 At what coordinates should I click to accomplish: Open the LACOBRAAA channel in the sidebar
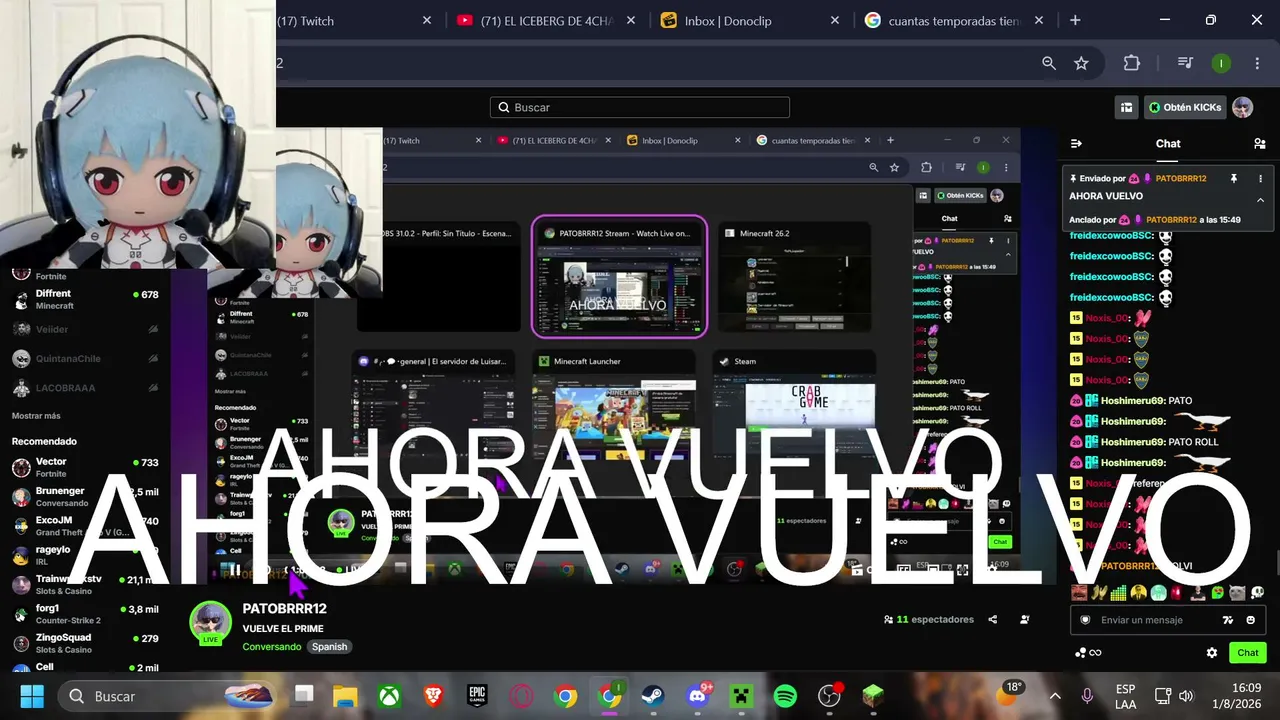click(x=85, y=388)
